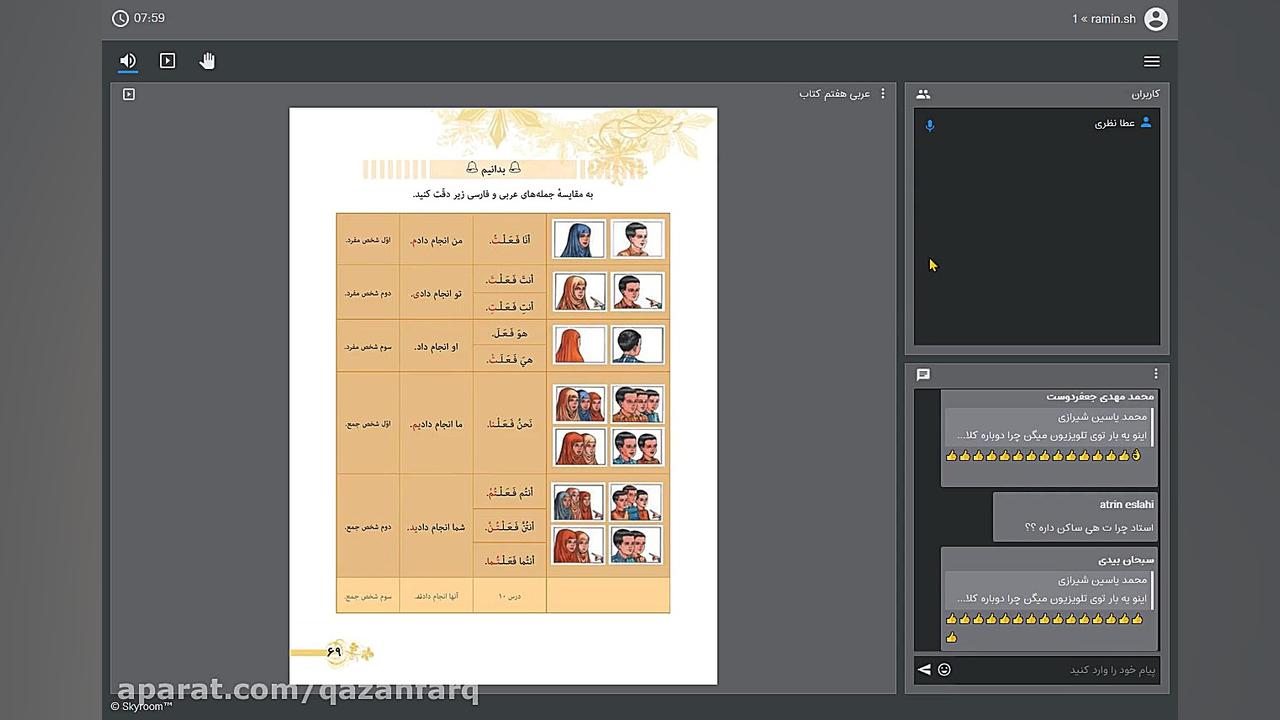Click the chat bubble icon
Image resolution: width=1280 pixels, height=720 pixels.
923,375
